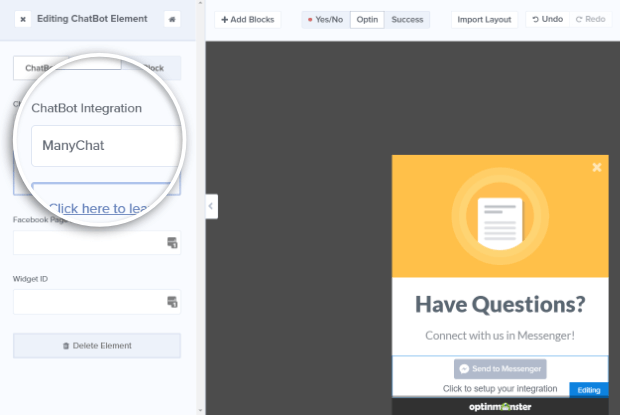Click the OptinMonster logo in popup footer
This screenshot has height=415, width=620.
(500, 407)
